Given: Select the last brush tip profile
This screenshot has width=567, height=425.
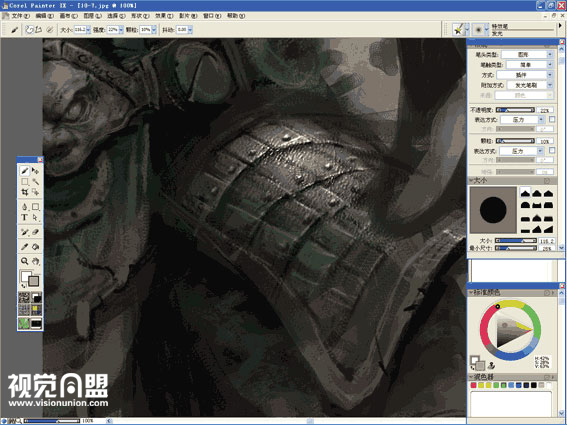Looking at the screenshot, I should pos(549,229).
